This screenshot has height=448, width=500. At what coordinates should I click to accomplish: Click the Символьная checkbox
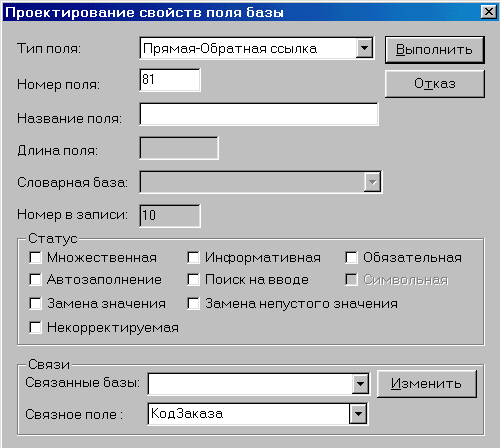[351, 280]
